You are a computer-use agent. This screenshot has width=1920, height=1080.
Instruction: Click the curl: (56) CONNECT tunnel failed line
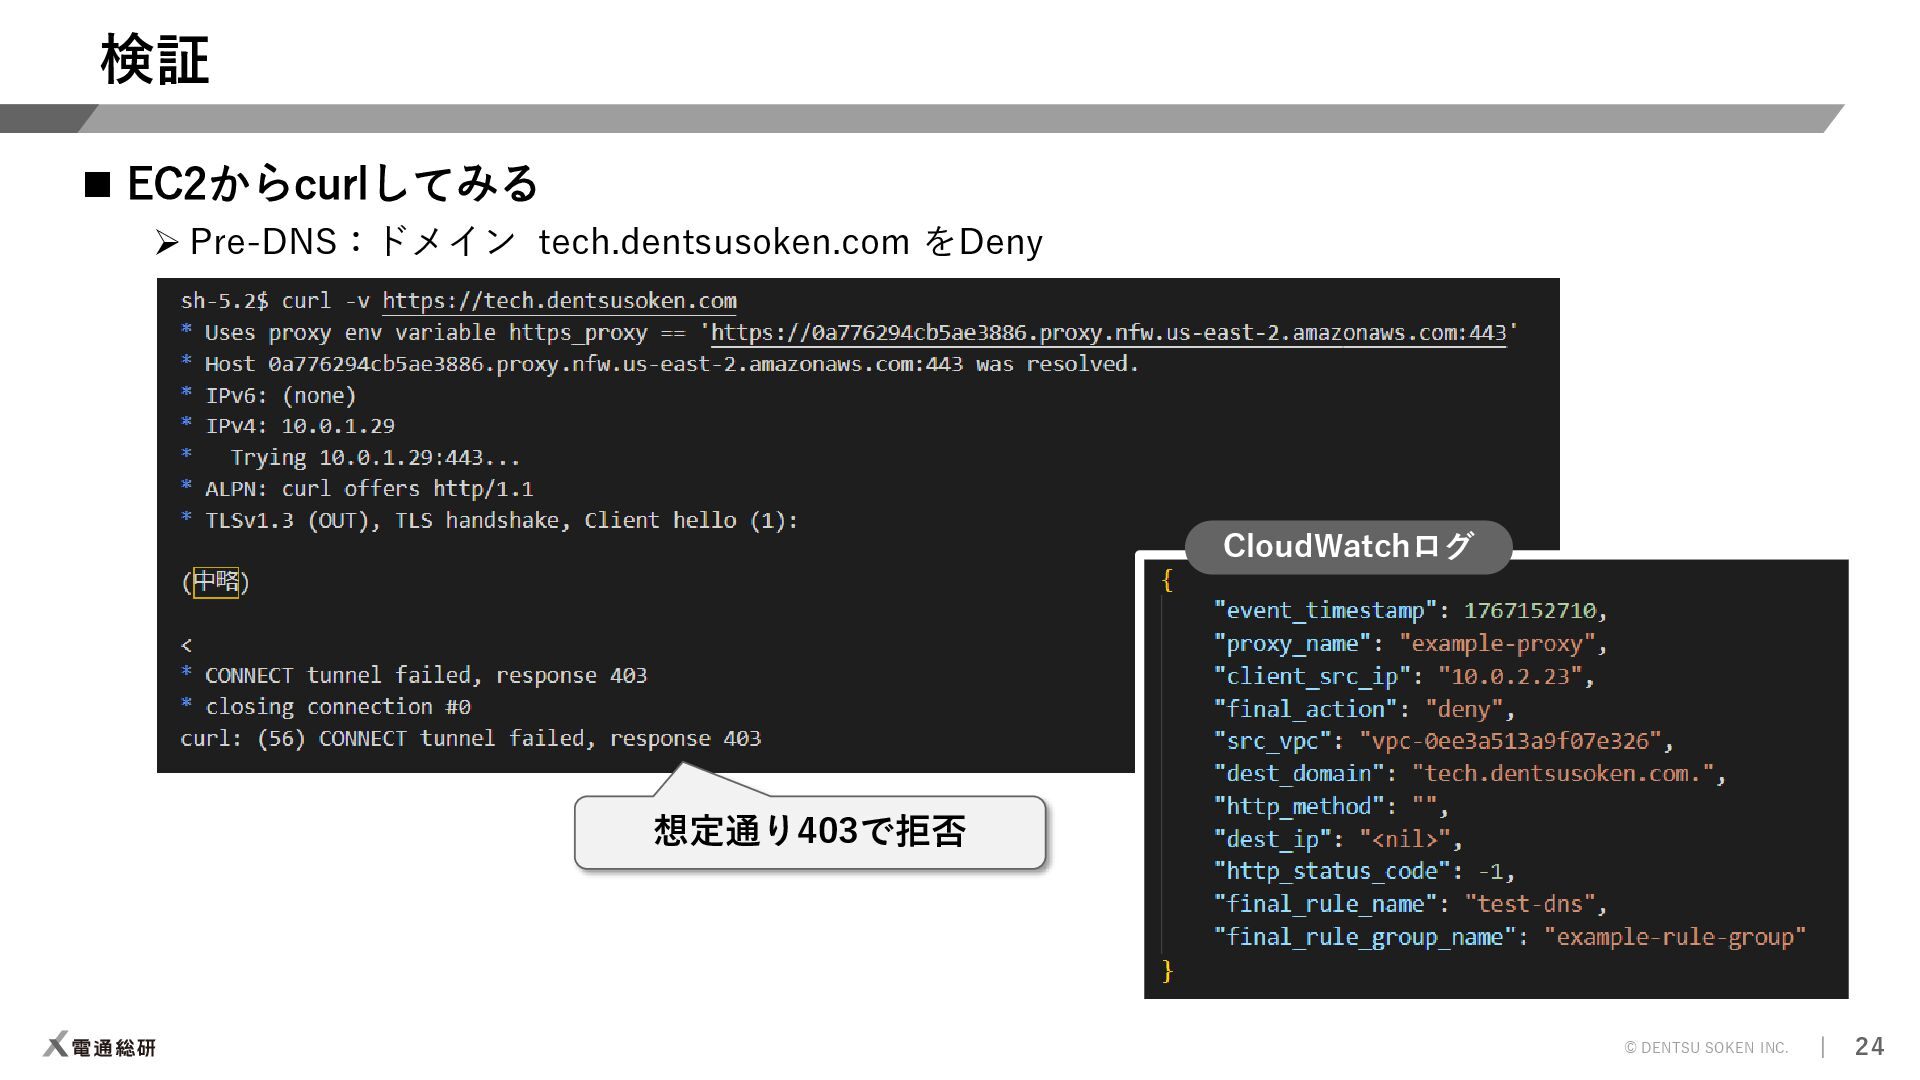(470, 739)
